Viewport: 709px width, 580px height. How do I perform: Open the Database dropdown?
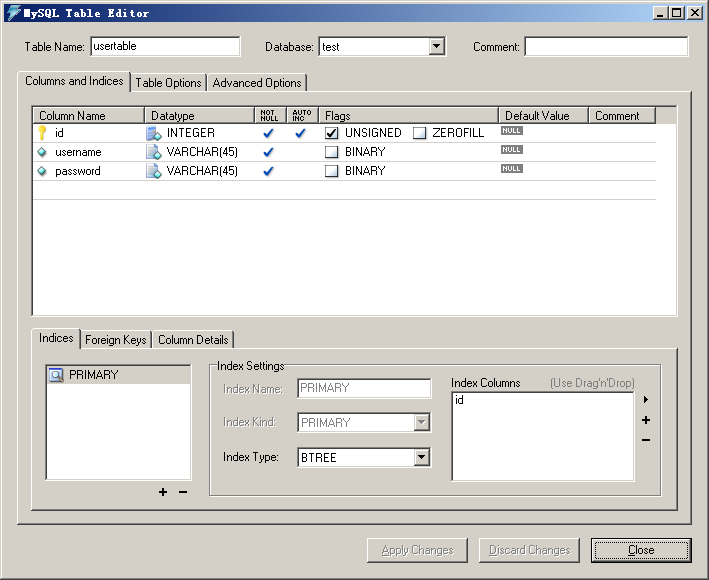coord(436,46)
